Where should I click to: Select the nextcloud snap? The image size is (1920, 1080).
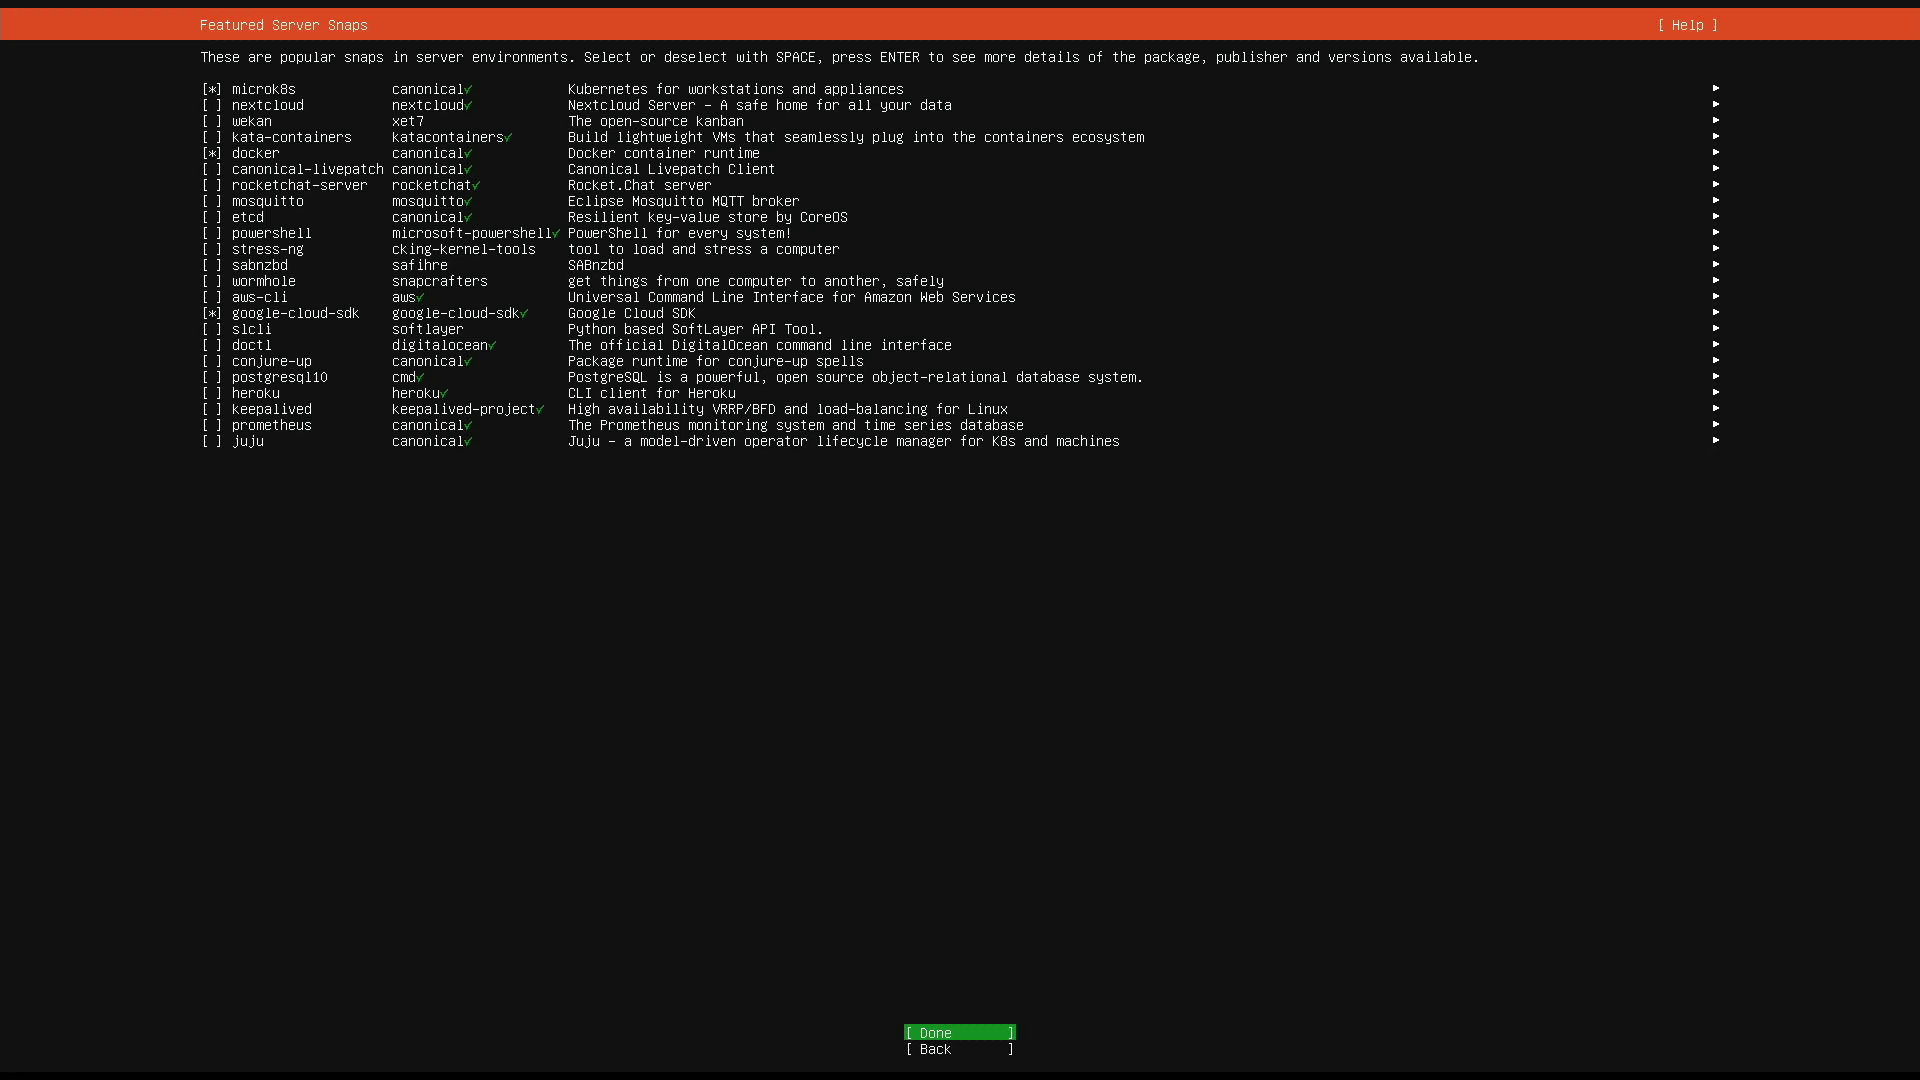coord(212,105)
